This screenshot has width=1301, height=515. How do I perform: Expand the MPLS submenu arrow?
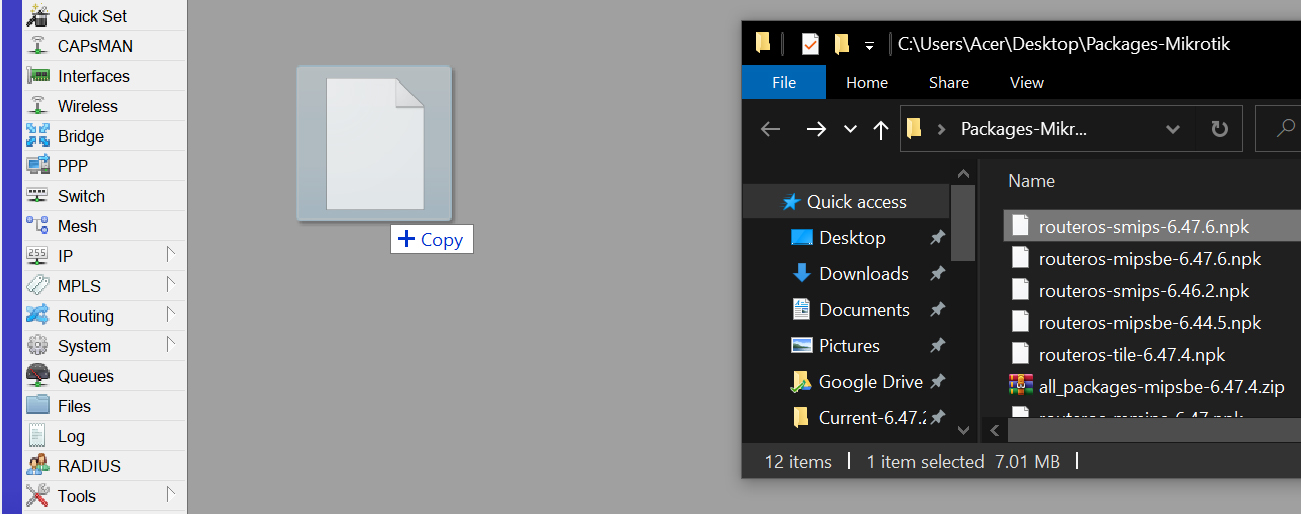[171, 285]
